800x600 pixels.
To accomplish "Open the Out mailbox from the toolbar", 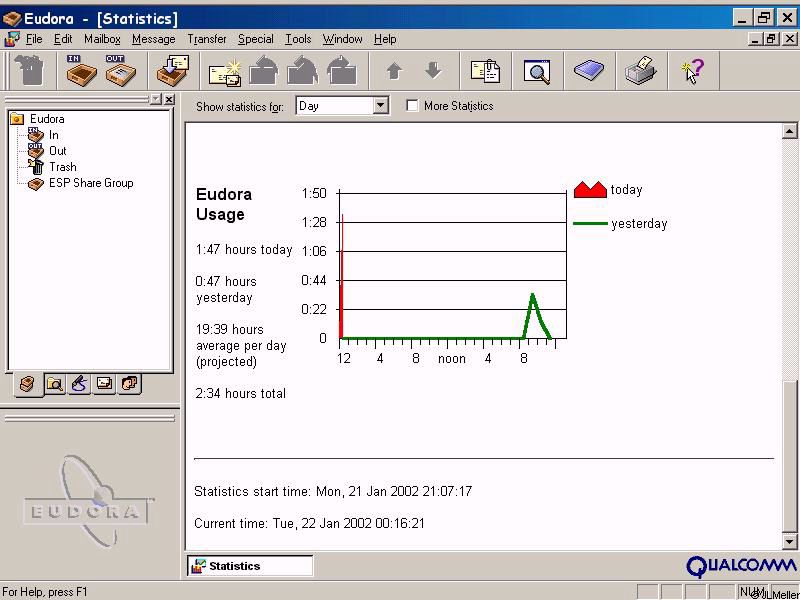I will pyautogui.click(x=120, y=71).
